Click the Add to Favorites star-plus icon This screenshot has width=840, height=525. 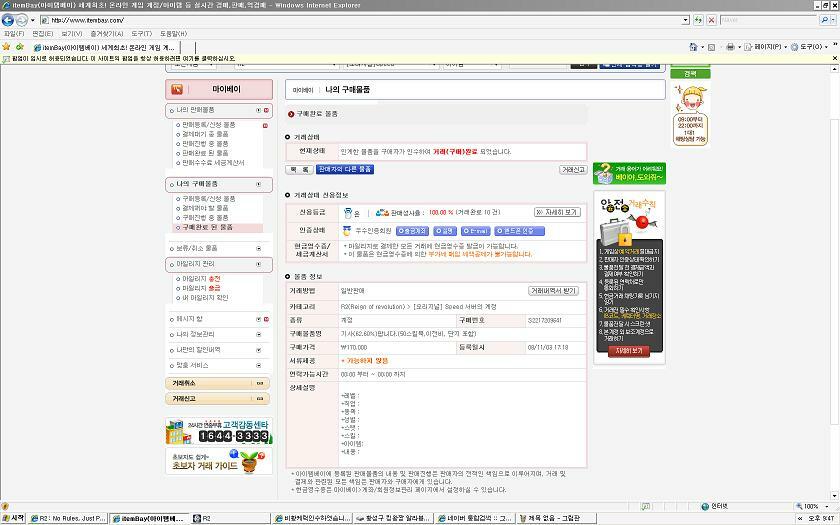tap(20, 47)
